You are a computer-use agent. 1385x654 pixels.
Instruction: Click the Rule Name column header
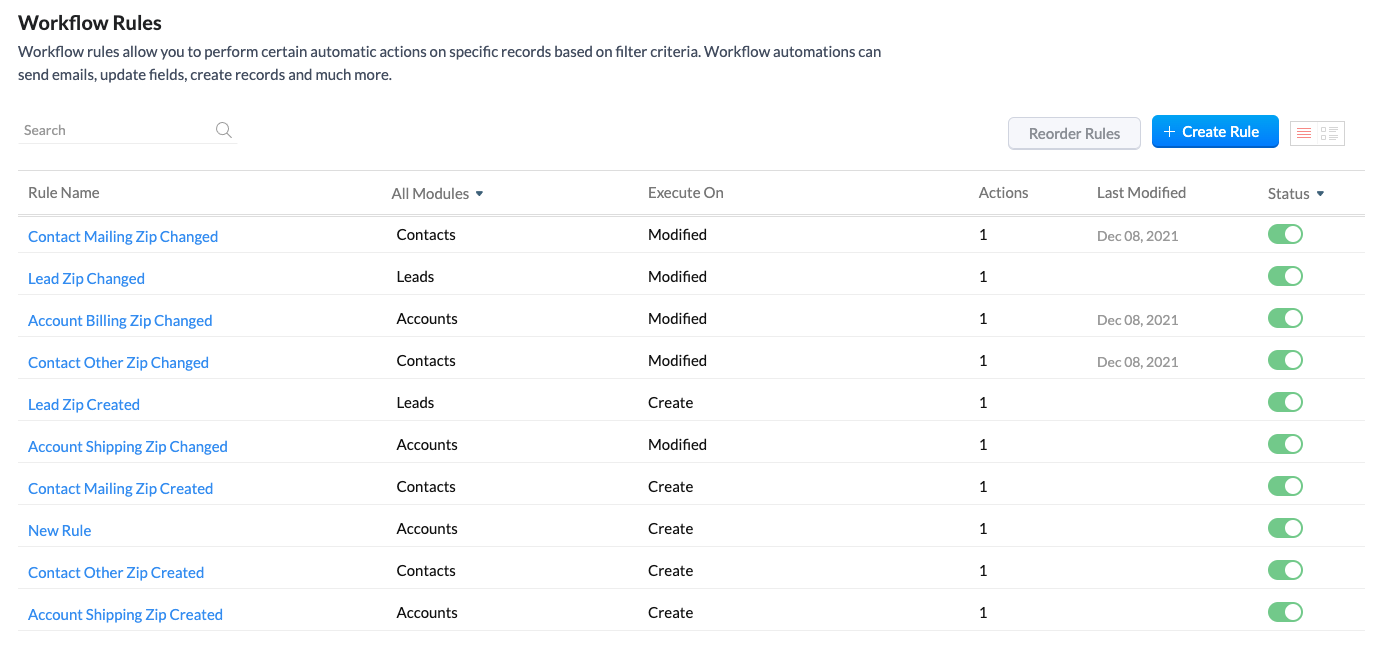click(x=64, y=193)
